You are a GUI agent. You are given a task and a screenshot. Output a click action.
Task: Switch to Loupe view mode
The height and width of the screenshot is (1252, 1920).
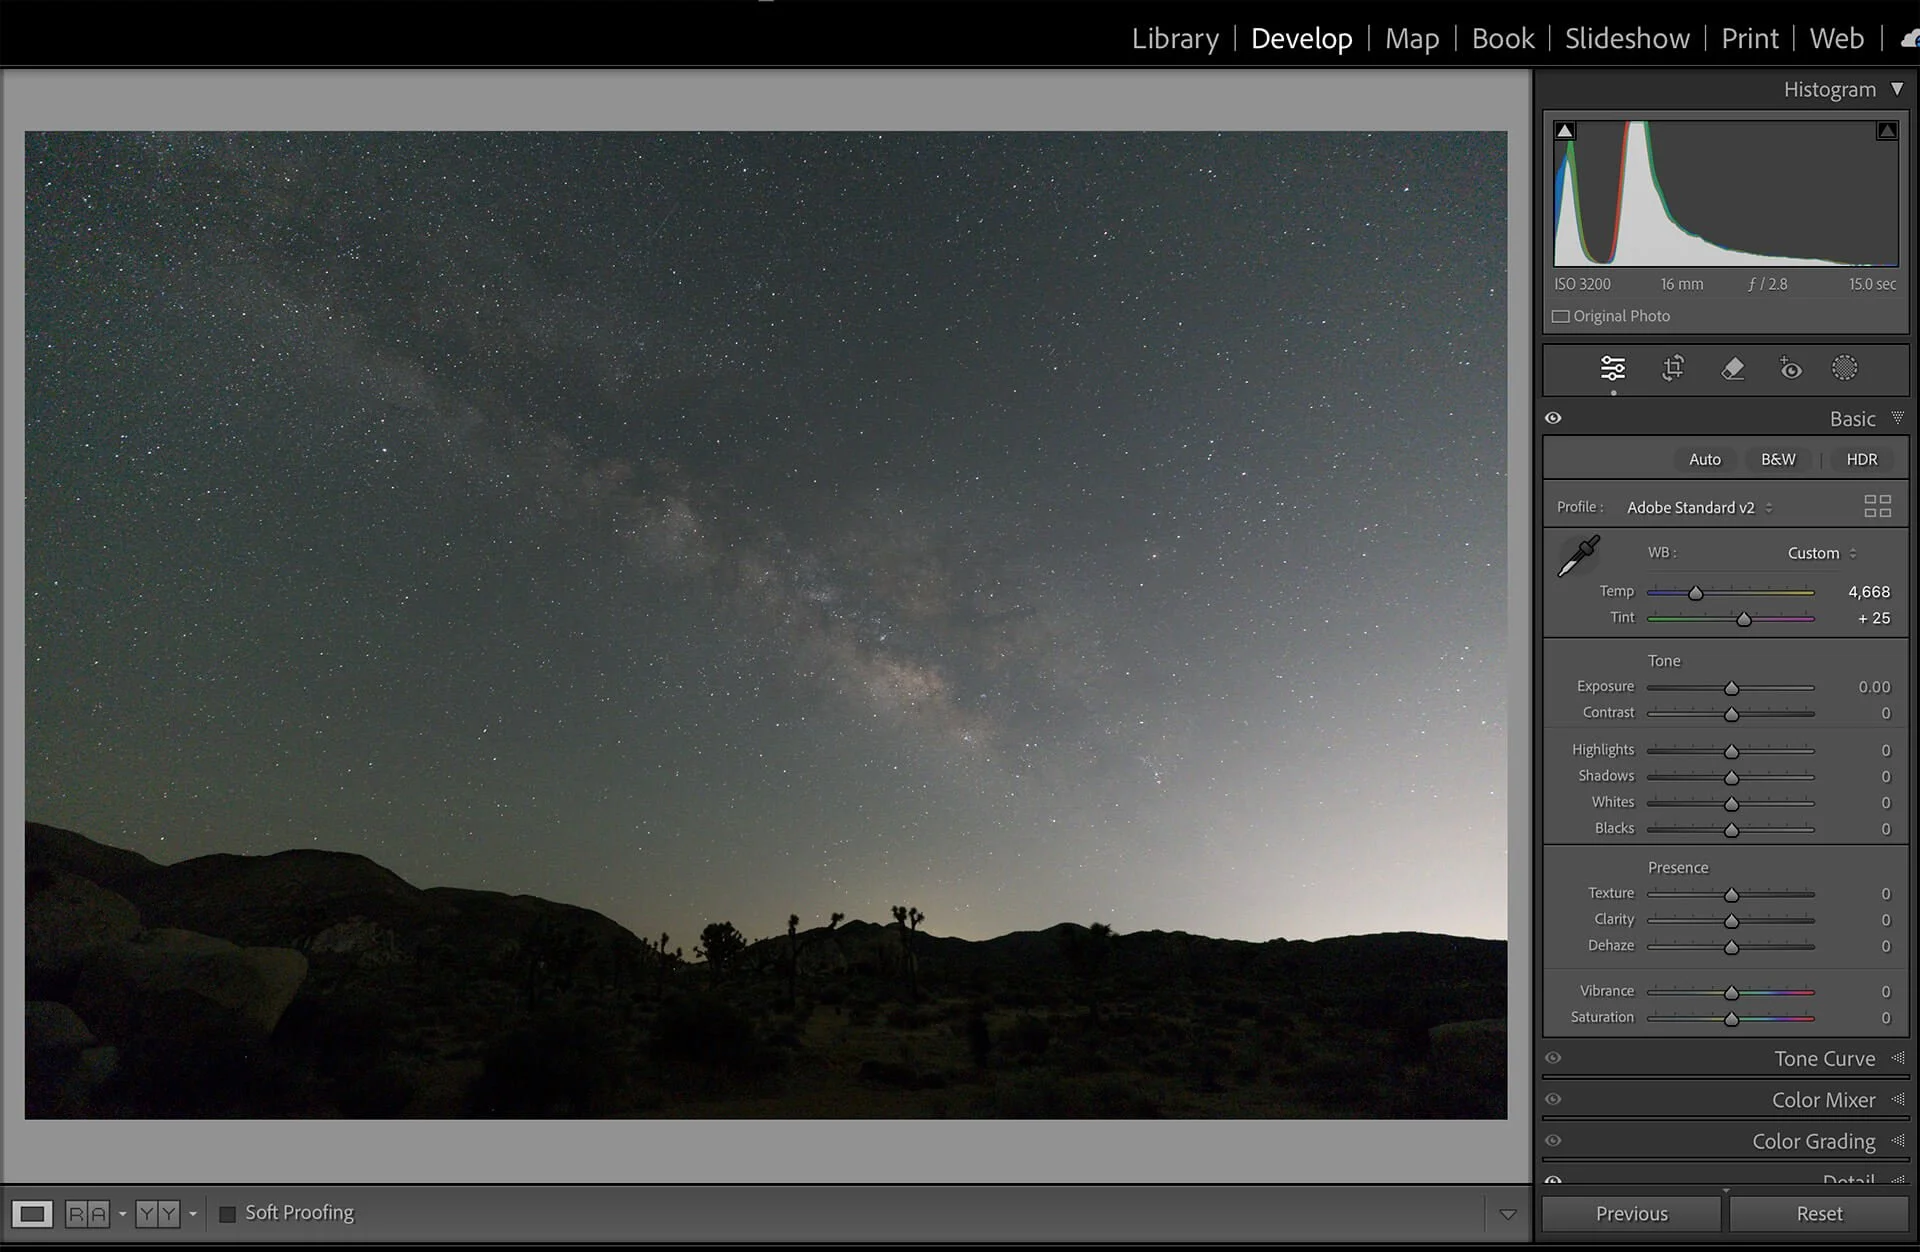[x=32, y=1214]
